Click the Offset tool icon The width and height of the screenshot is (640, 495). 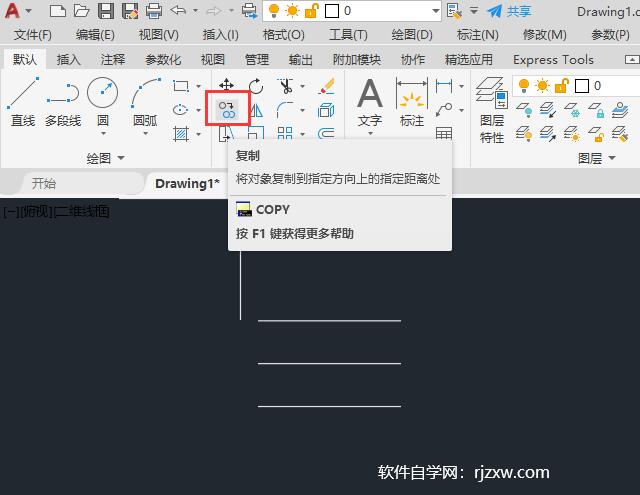tap(326, 133)
